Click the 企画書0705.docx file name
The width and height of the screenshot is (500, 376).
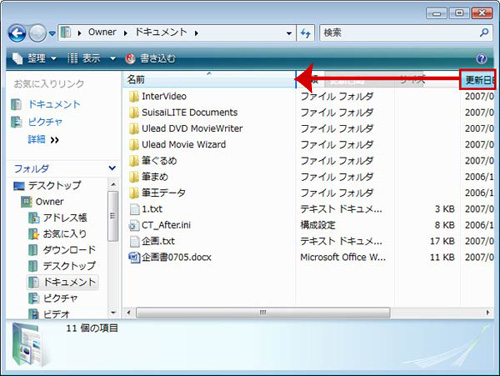(x=177, y=257)
